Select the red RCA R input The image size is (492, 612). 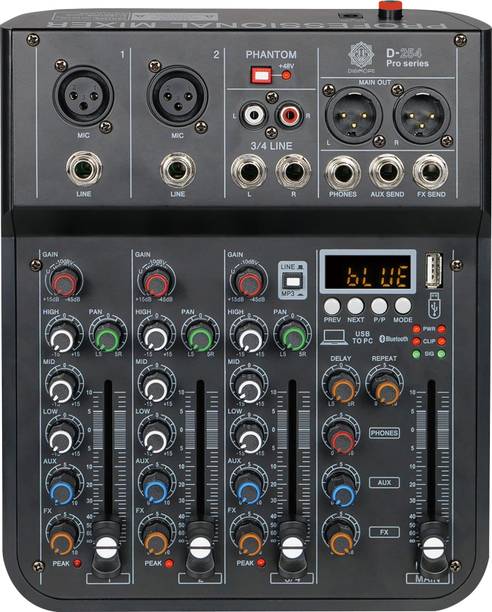(x=289, y=115)
